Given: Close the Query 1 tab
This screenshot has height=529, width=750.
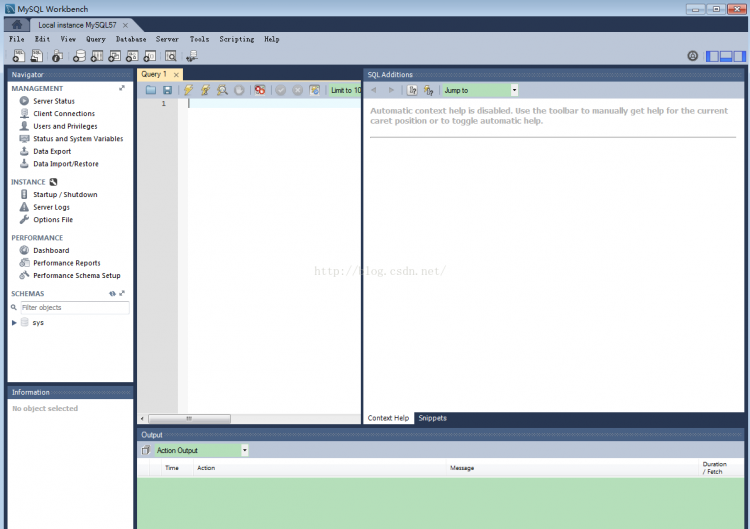Looking at the screenshot, I should pyautogui.click(x=176, y=75).
